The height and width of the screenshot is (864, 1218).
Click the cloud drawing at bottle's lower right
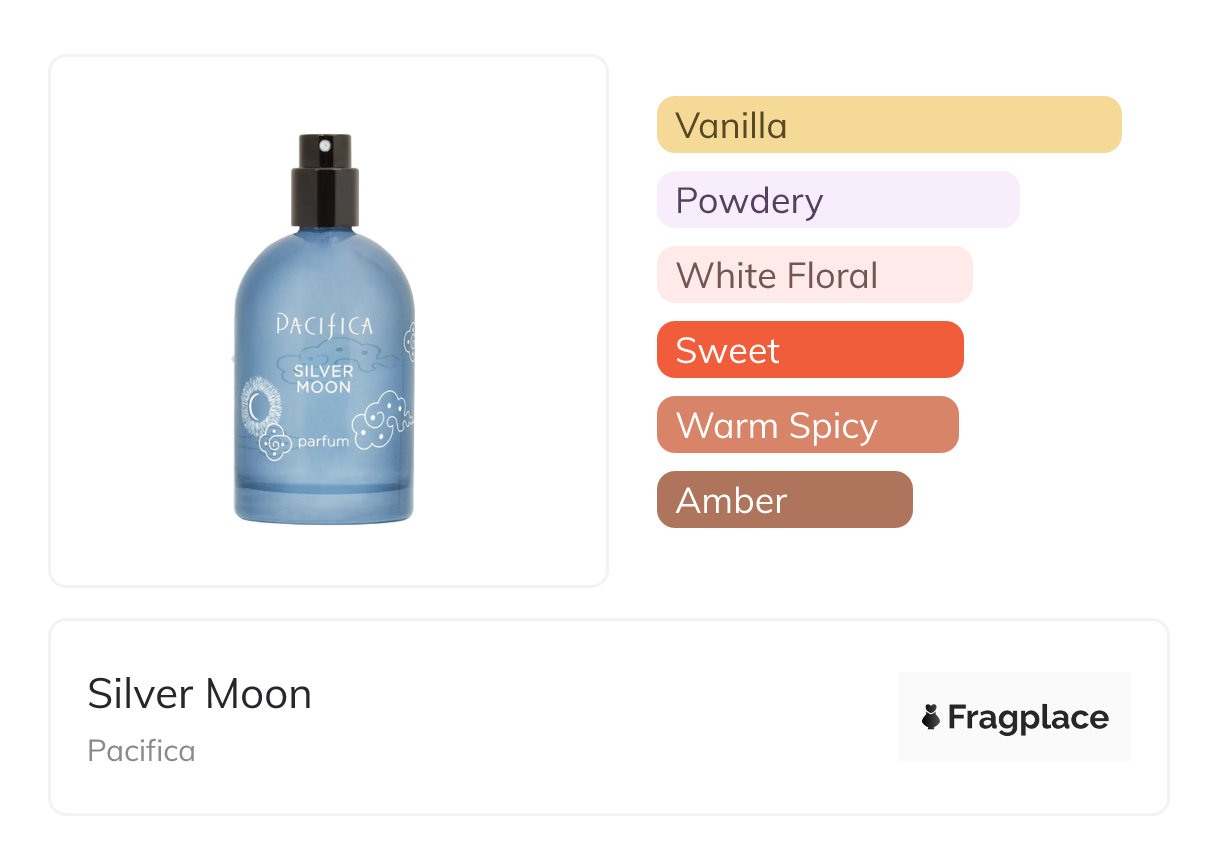(383, 420)
